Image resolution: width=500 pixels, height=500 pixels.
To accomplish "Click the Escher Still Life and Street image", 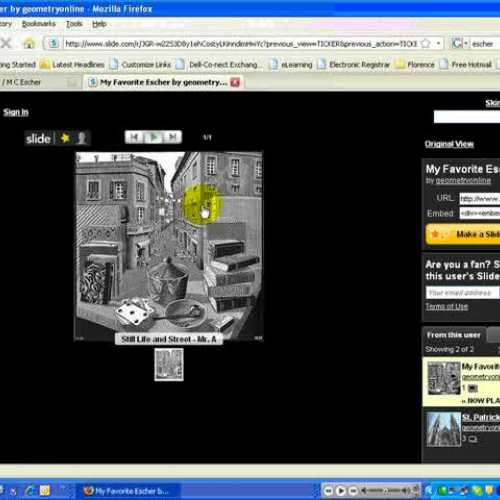I will 169,246.
